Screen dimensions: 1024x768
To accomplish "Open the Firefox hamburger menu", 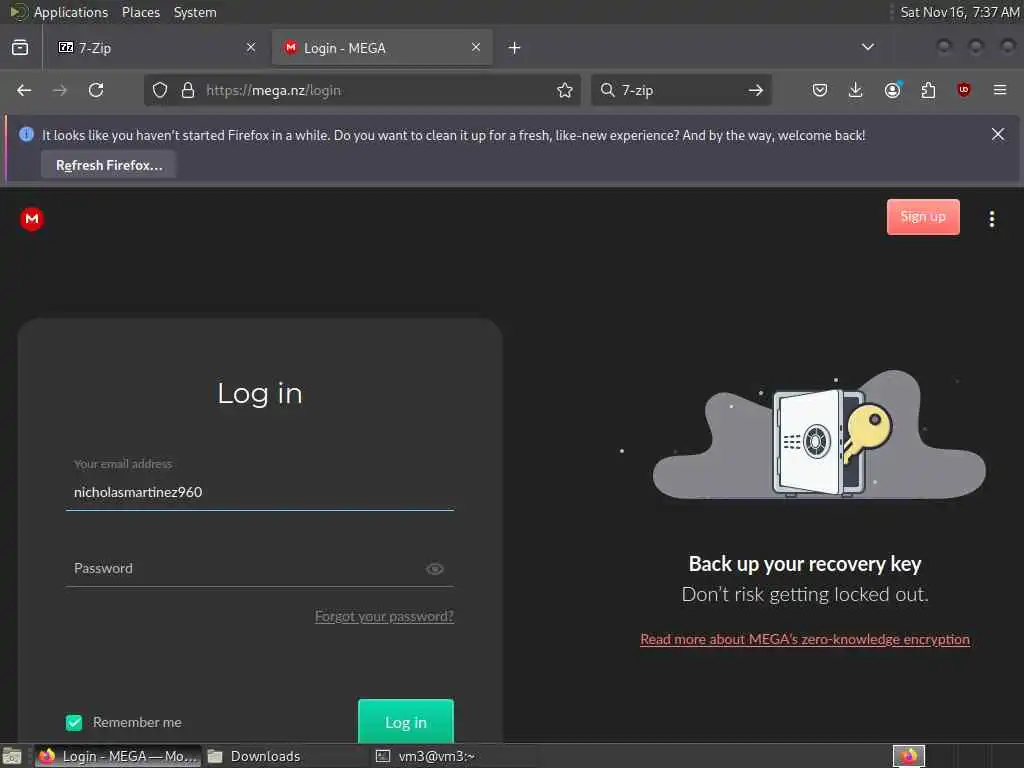I will tap(1000, 90).
